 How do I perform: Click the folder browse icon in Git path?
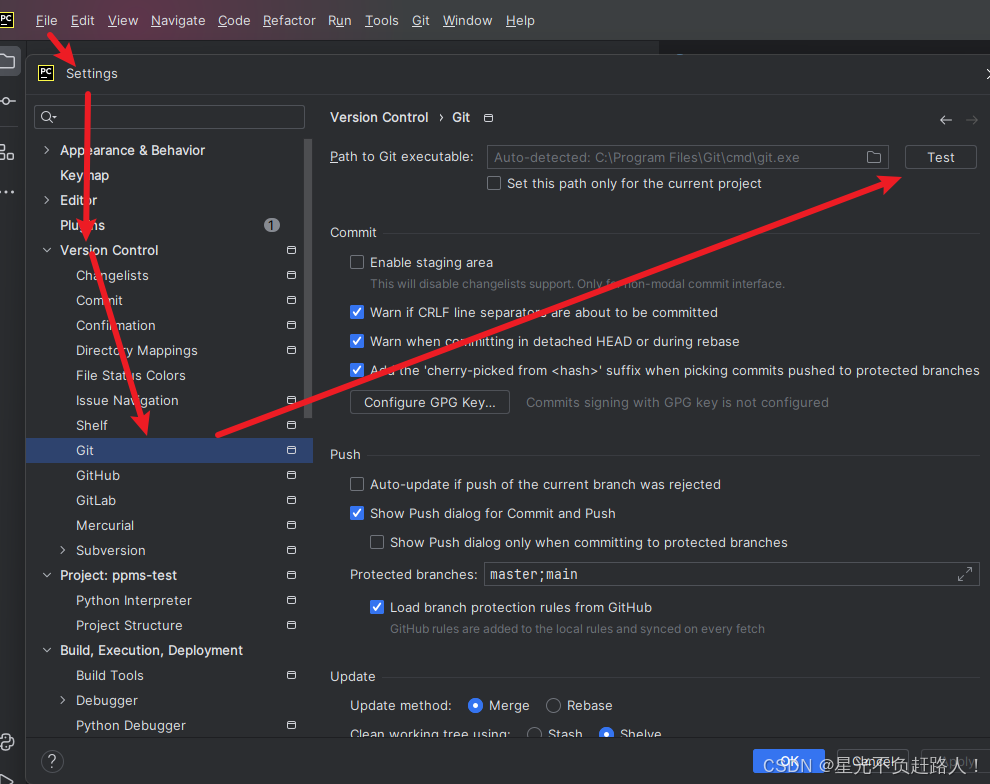[x=874, y=157]
